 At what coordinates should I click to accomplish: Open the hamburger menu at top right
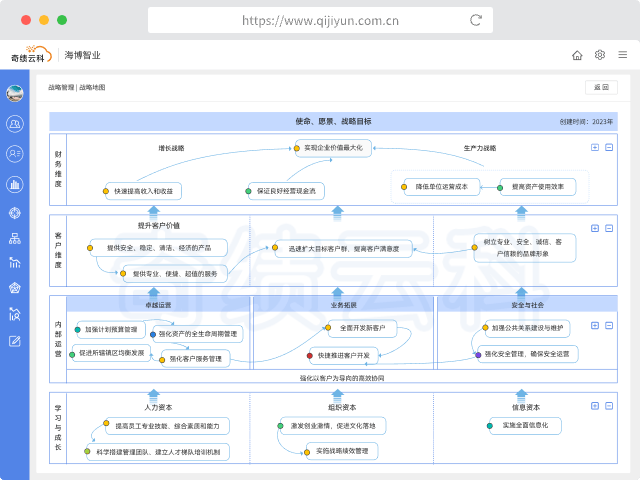[x=622, y=55]
